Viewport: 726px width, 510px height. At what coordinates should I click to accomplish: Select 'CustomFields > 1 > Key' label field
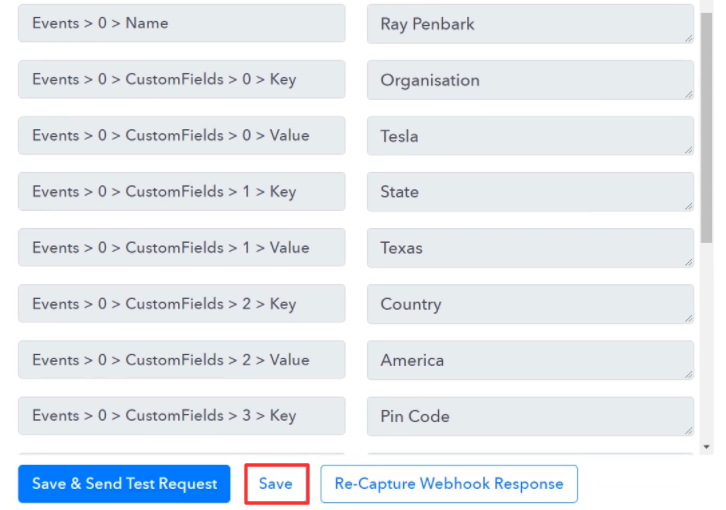click(182, 191)
